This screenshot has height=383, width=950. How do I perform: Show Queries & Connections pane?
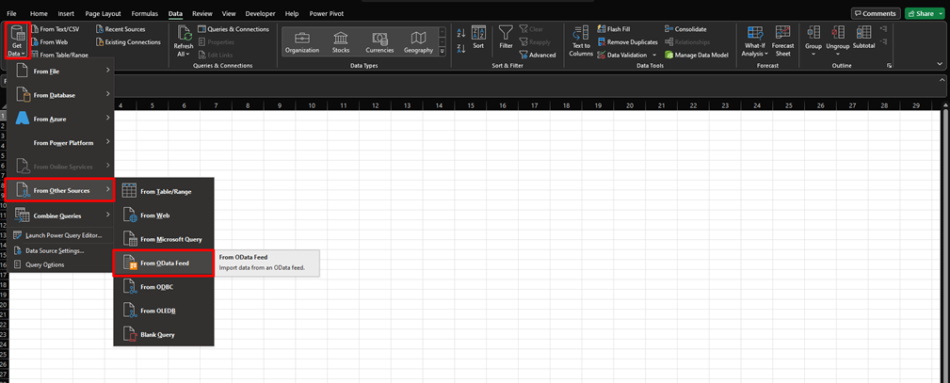tap(233, 29)
